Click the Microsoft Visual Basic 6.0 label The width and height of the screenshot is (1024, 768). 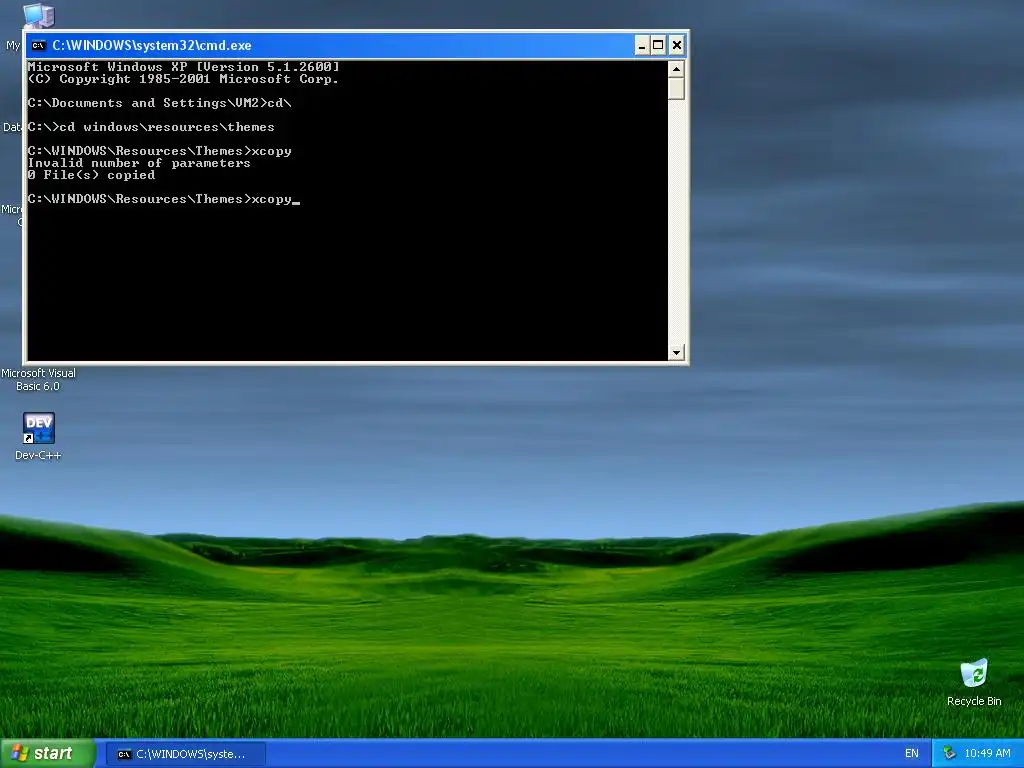(38, 379)
